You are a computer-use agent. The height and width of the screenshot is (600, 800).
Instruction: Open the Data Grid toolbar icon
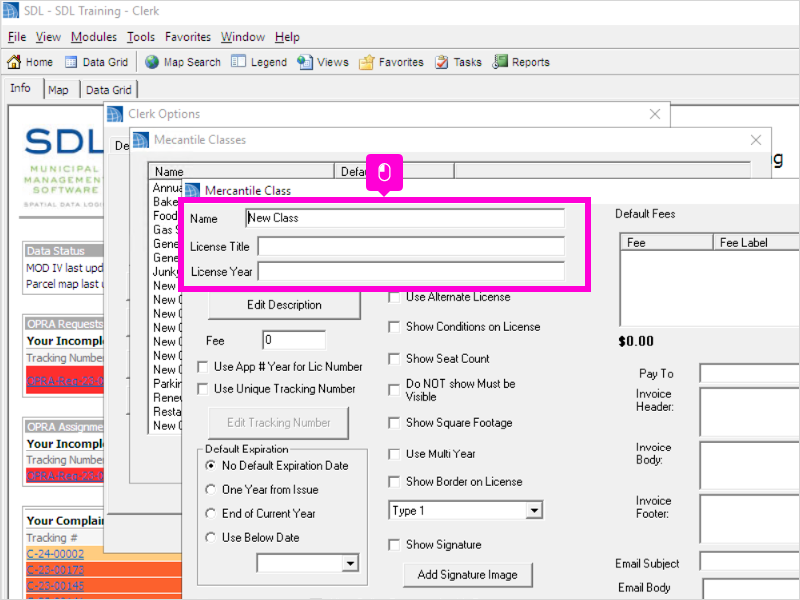click(71, 62)
